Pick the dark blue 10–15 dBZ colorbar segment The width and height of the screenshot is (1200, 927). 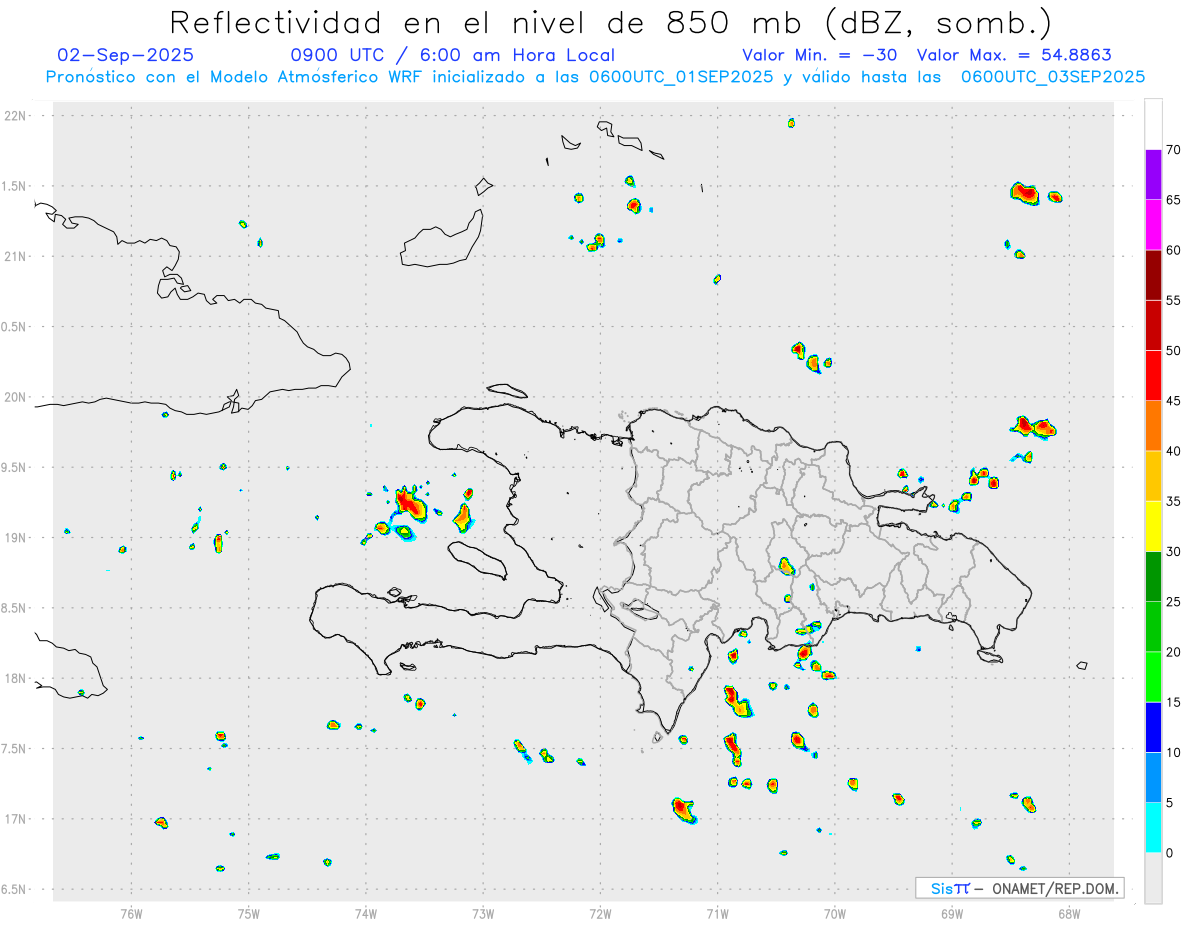[1153, 727]
